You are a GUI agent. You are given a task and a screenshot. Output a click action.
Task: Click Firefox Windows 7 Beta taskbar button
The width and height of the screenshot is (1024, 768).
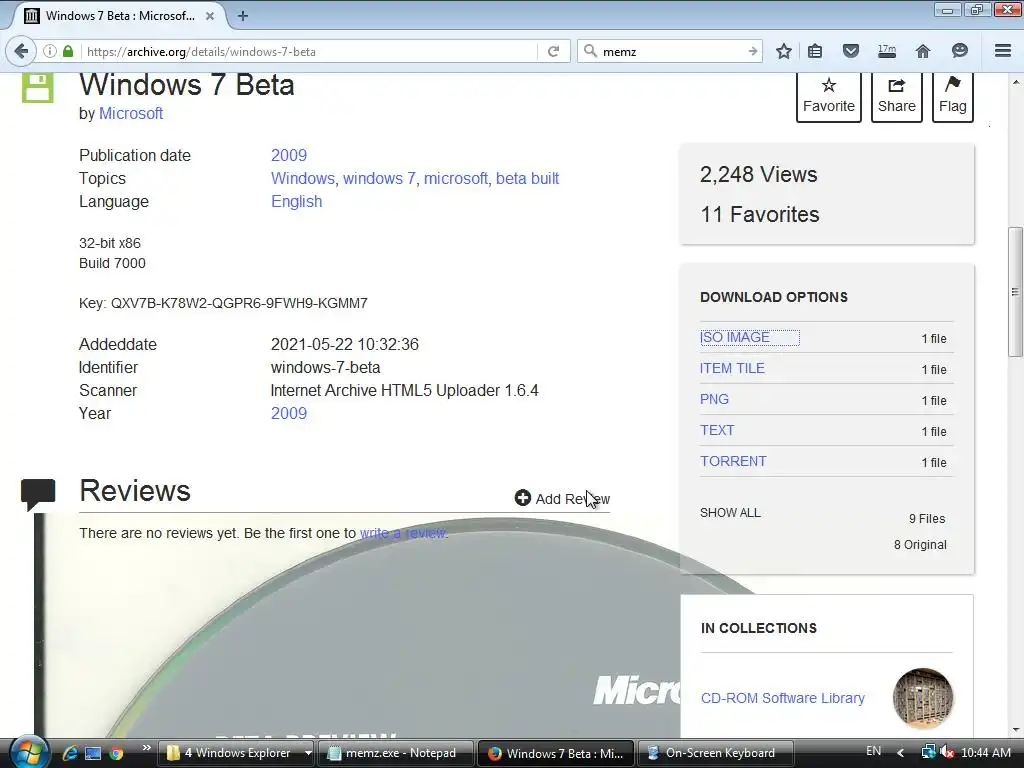555,753
